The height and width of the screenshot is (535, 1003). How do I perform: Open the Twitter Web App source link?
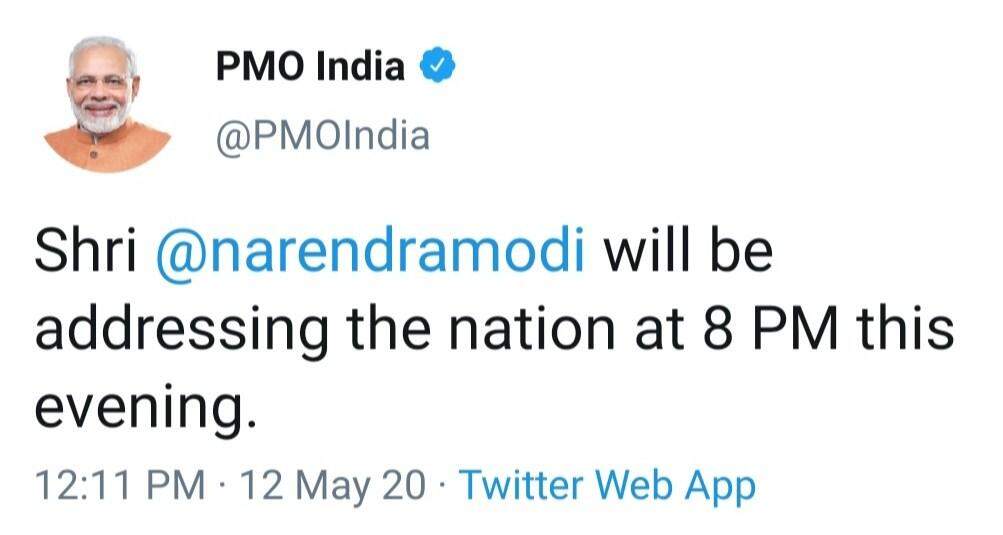pyautogui.click(x=607, y=486)
